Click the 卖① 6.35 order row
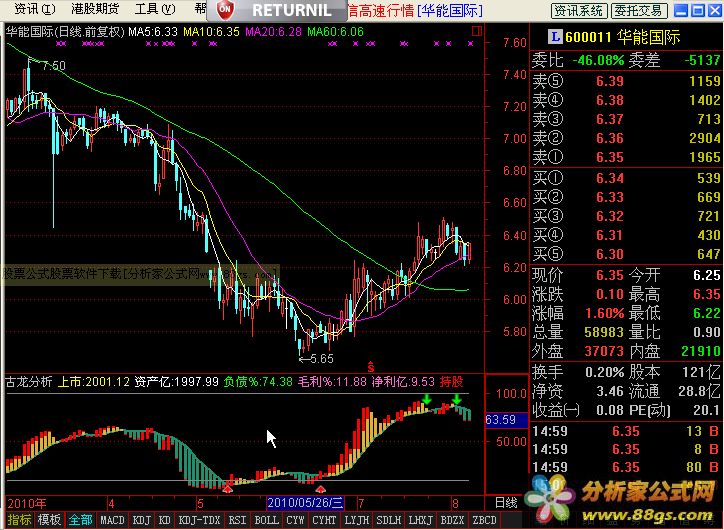The height and width of the screenshot is (530, 724). coord(627,157)
